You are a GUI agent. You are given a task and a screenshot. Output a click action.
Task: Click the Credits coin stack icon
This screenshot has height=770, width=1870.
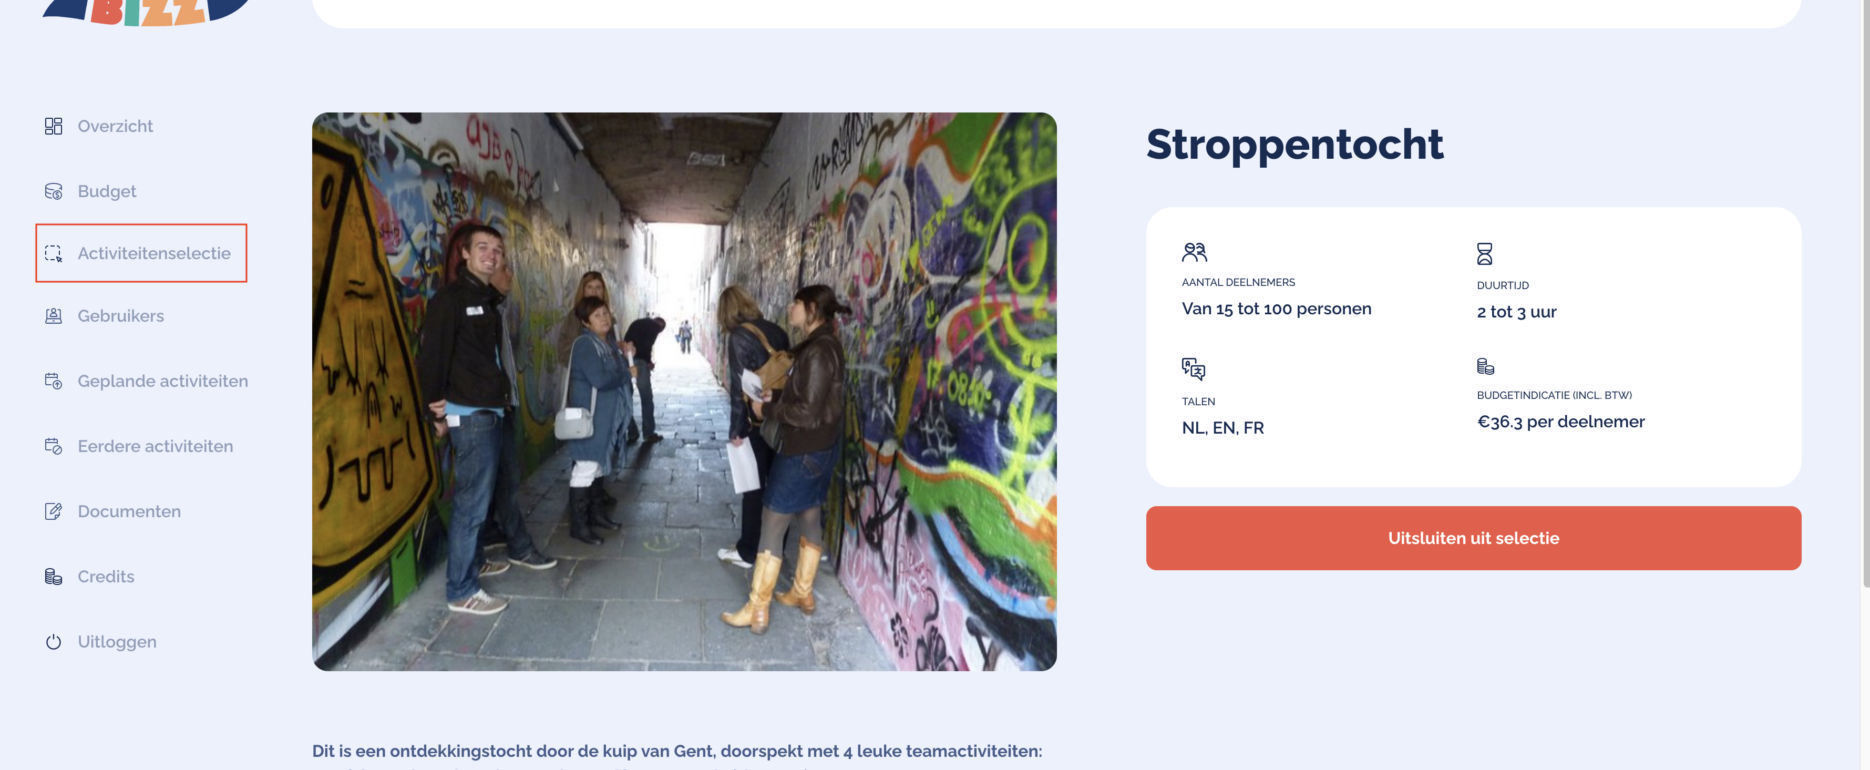(53, 576)
